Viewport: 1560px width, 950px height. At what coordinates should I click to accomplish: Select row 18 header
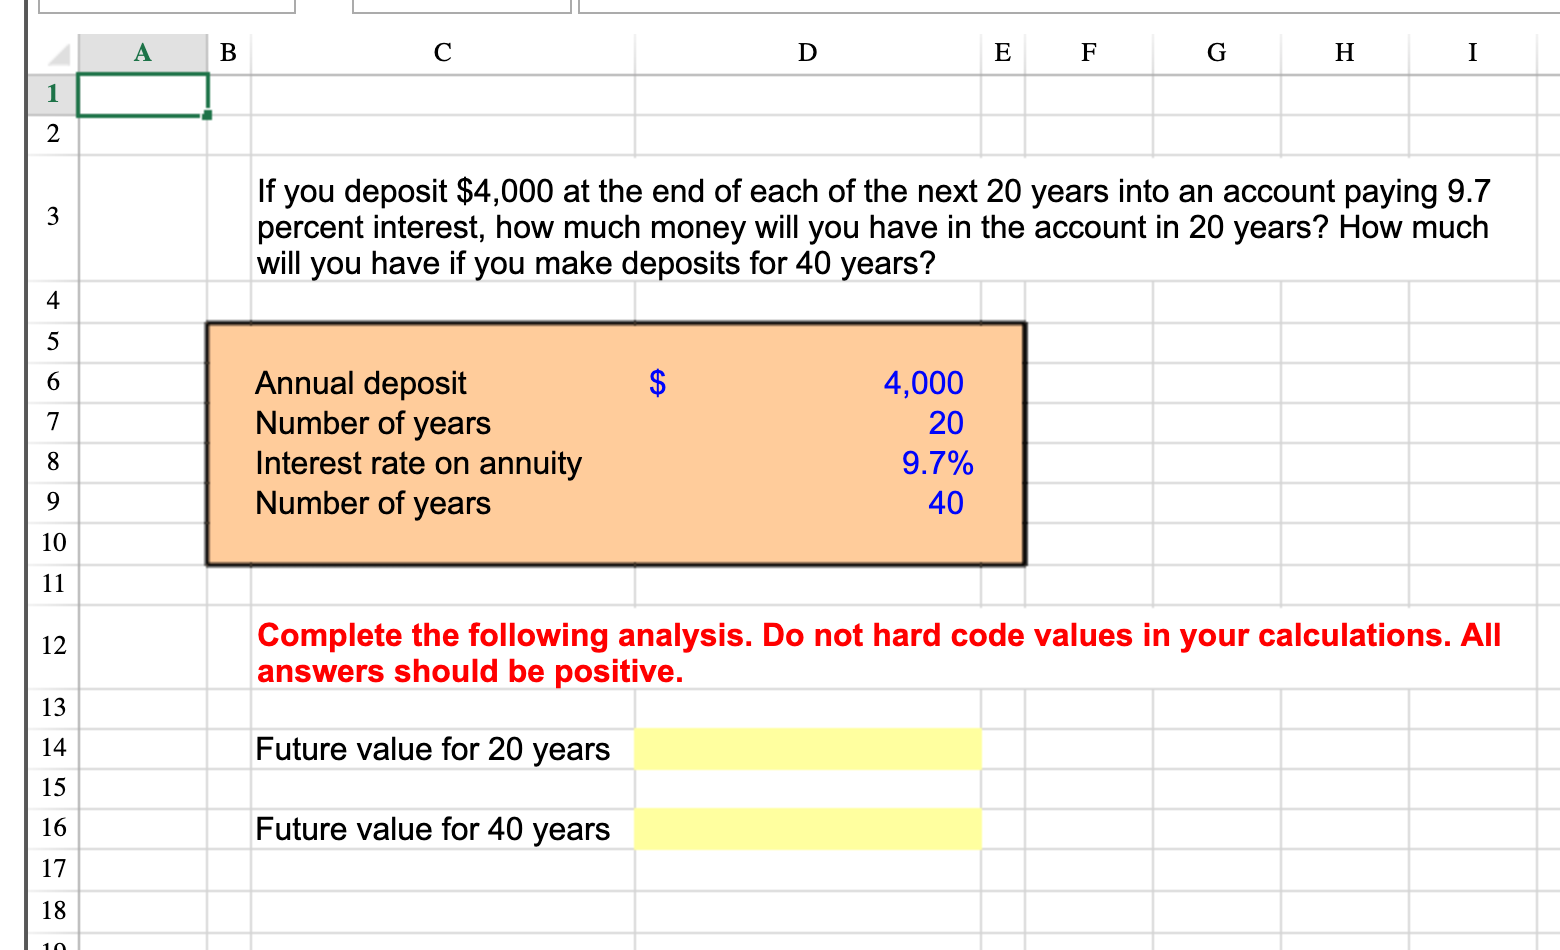point(52,910)
